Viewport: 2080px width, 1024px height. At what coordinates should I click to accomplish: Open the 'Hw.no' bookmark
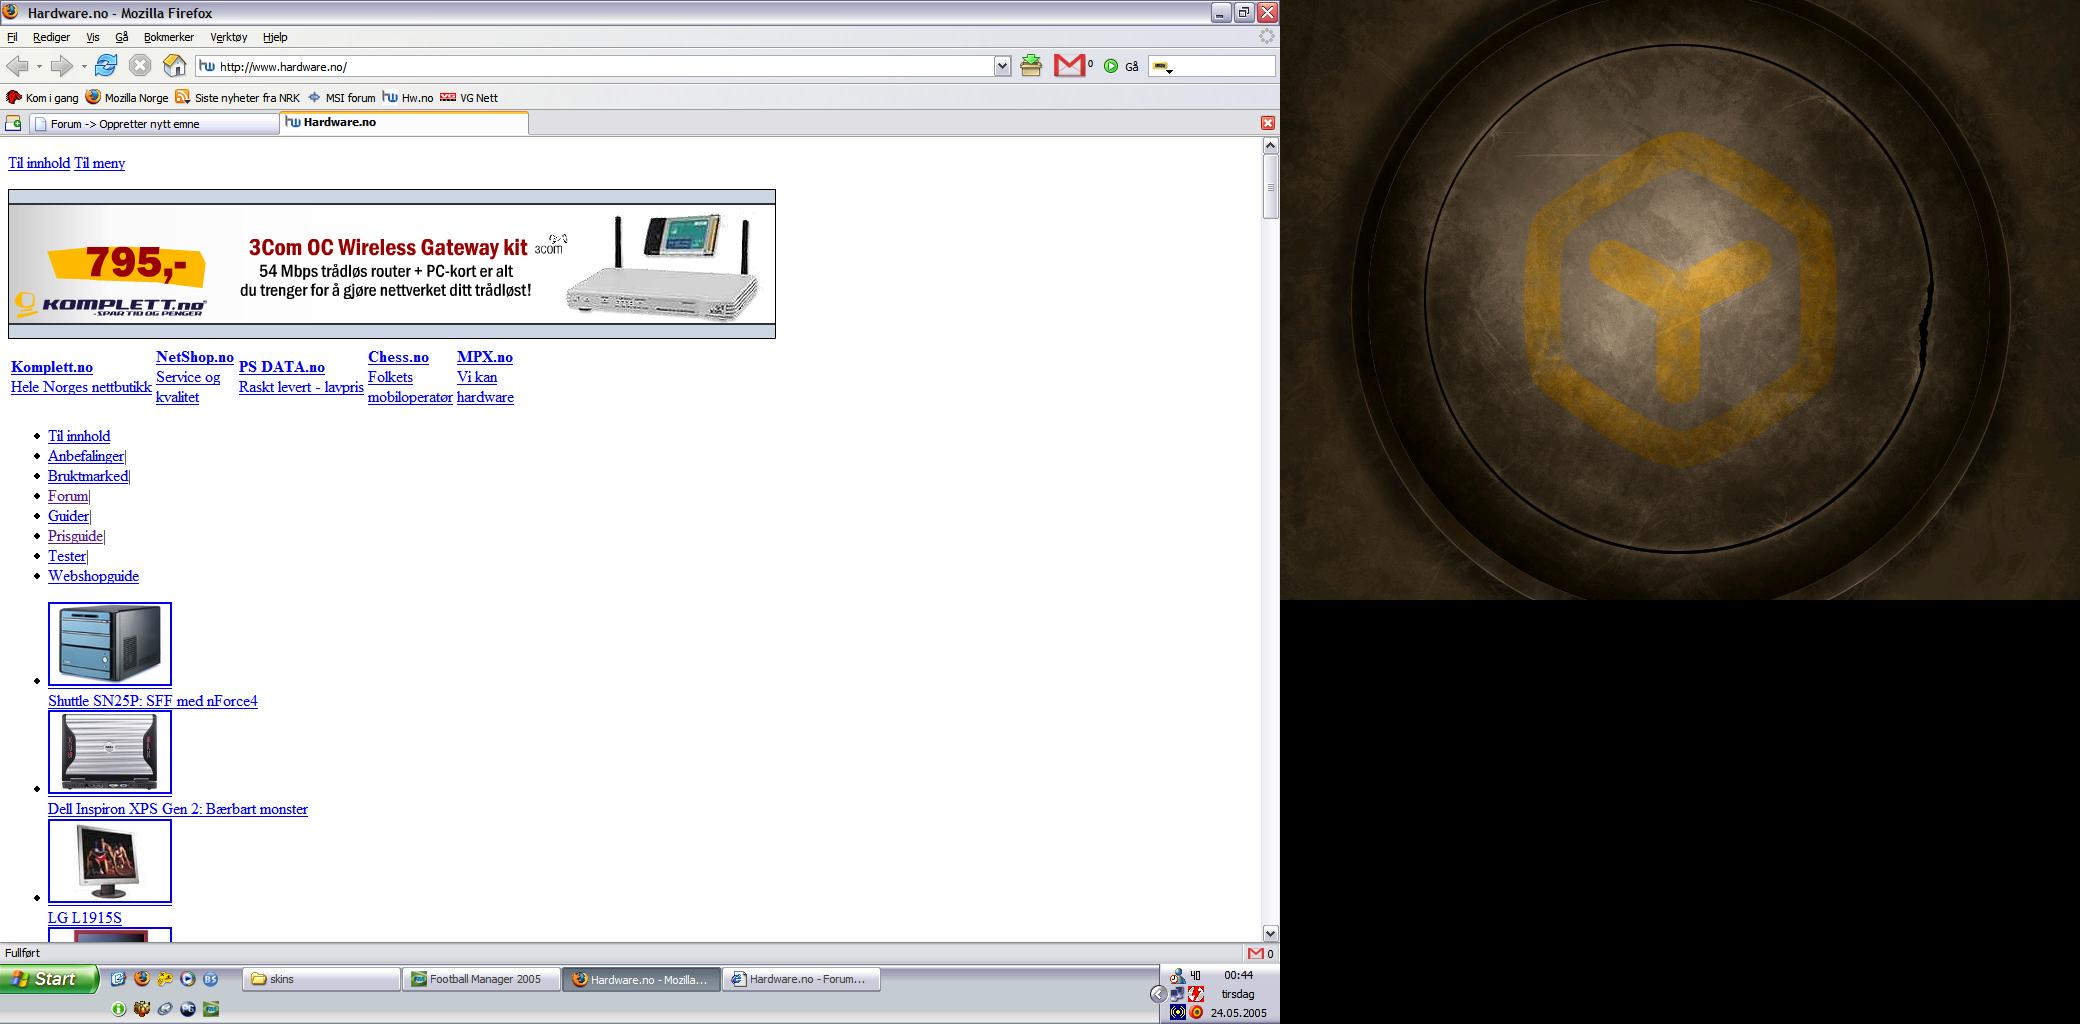pyautogui.click(x=408, y=97)
